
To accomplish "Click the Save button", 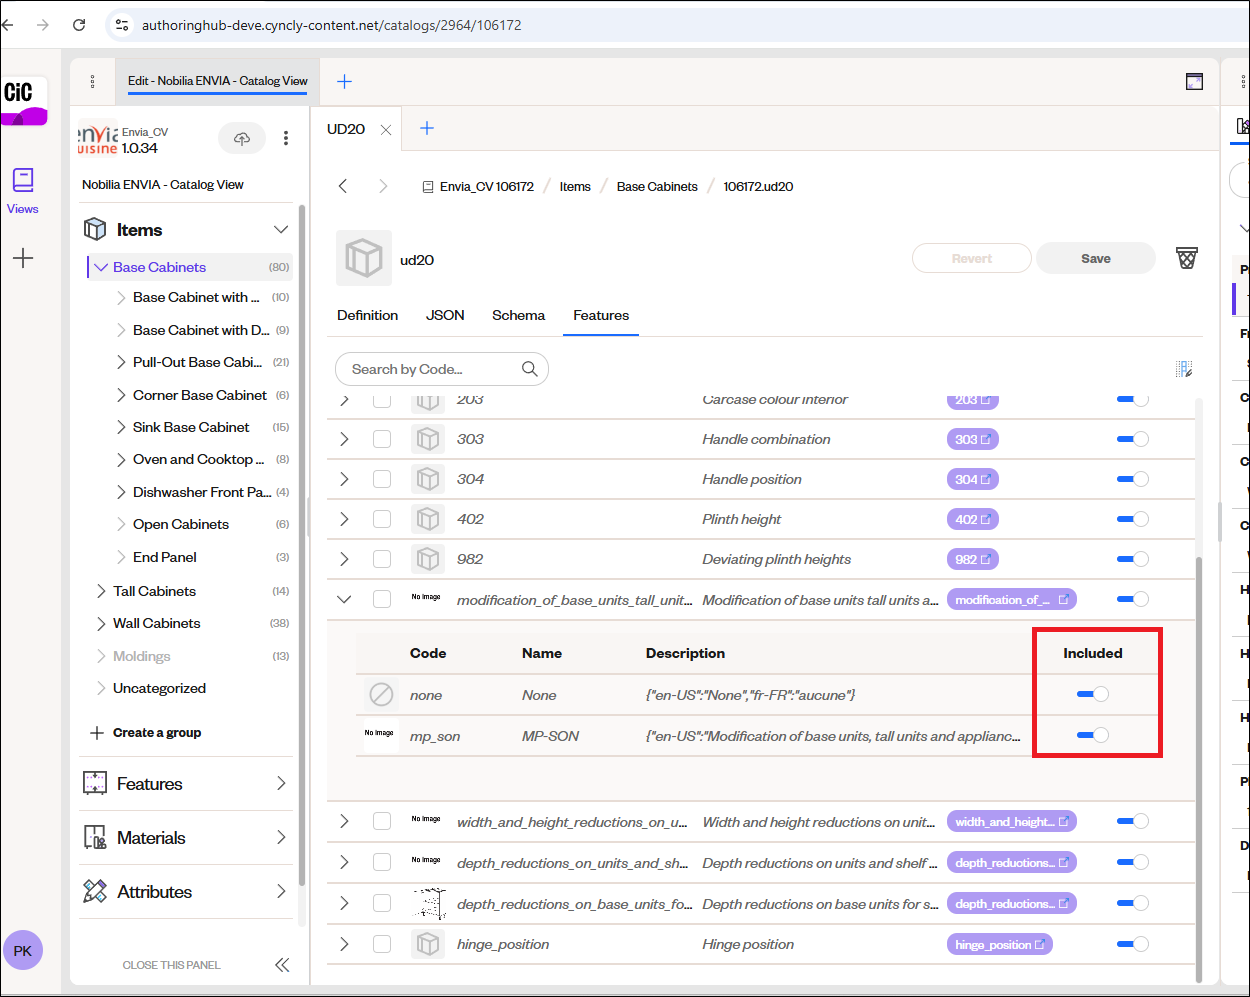I will click(x=1096, y=258).
